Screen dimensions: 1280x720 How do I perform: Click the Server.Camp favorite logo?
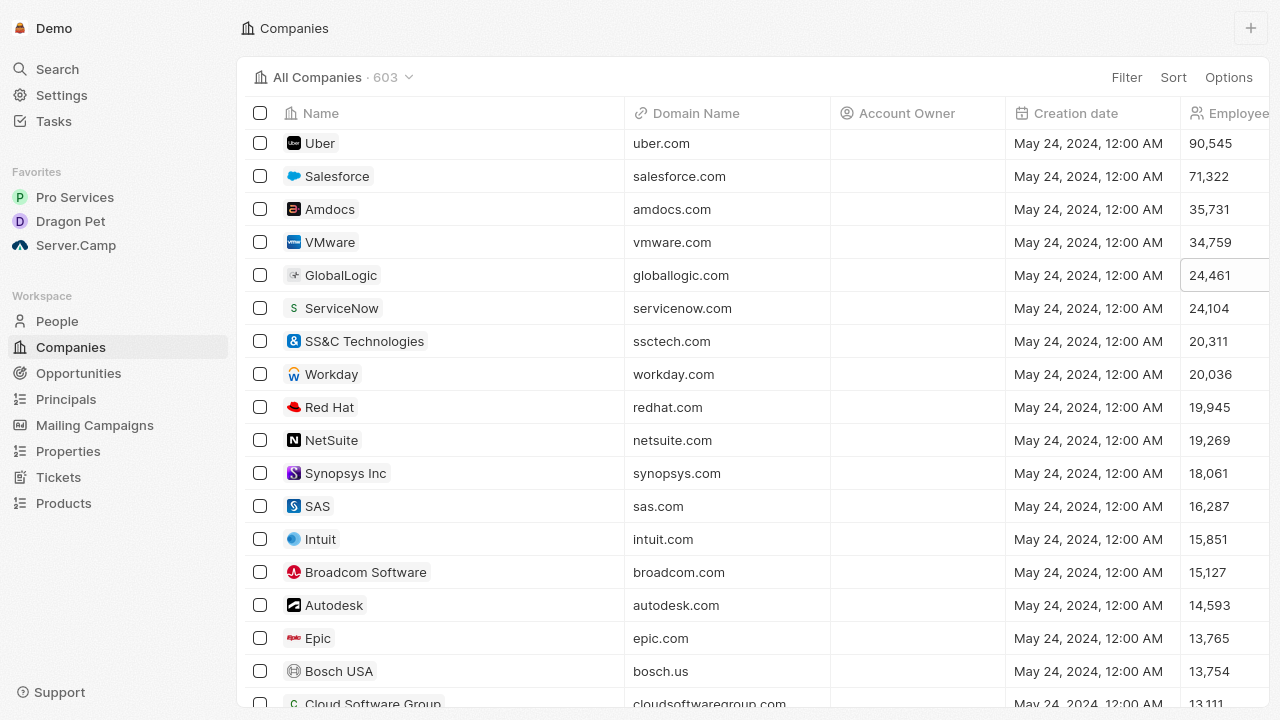(20, 245)
